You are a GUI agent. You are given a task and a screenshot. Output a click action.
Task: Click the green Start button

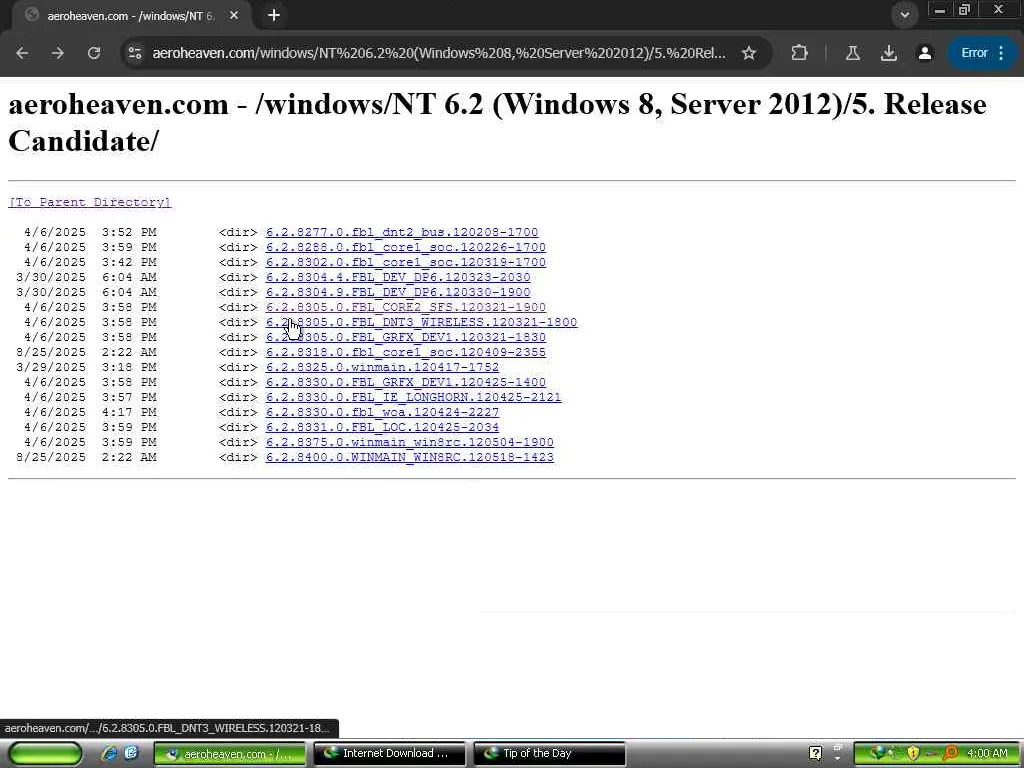pos(45,754)
